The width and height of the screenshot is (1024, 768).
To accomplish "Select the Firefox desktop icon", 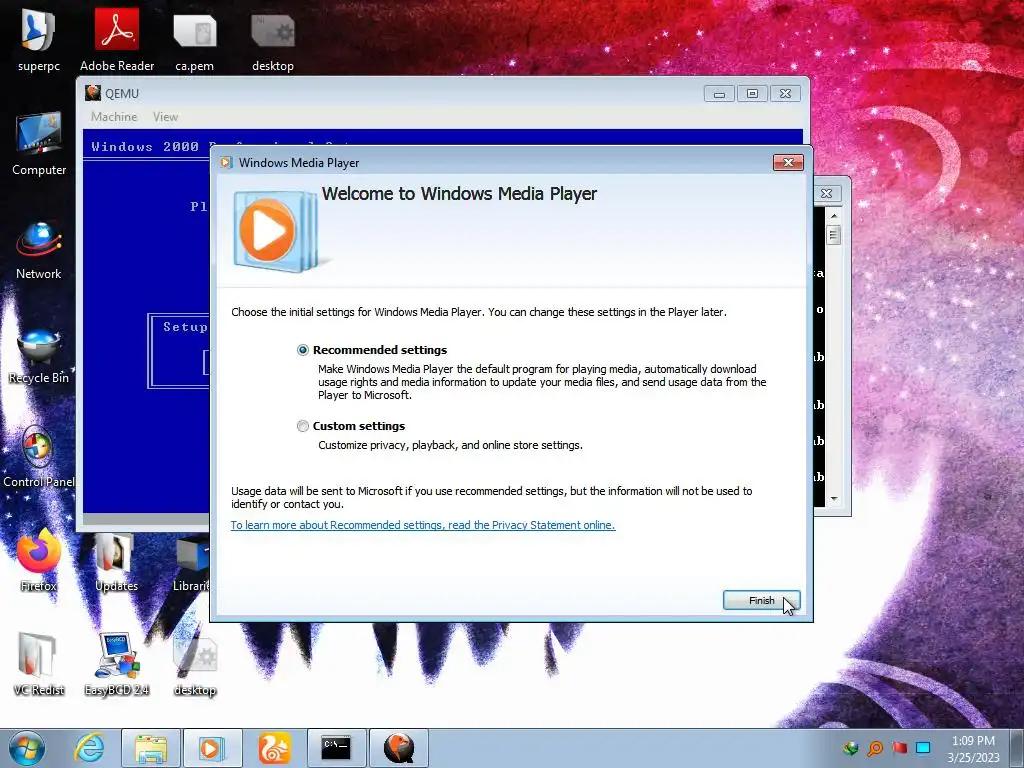I will (x=39, y=560).
